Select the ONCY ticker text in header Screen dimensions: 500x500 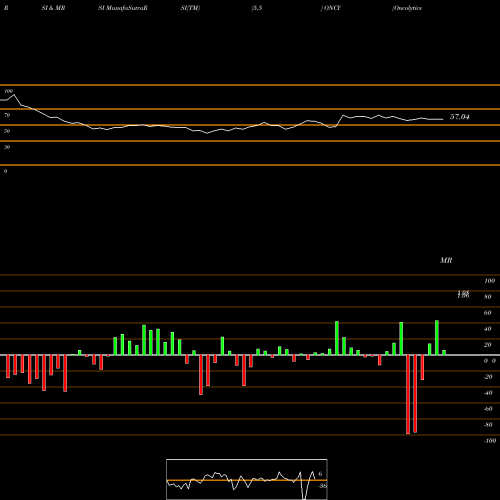[x=332, y=8]
